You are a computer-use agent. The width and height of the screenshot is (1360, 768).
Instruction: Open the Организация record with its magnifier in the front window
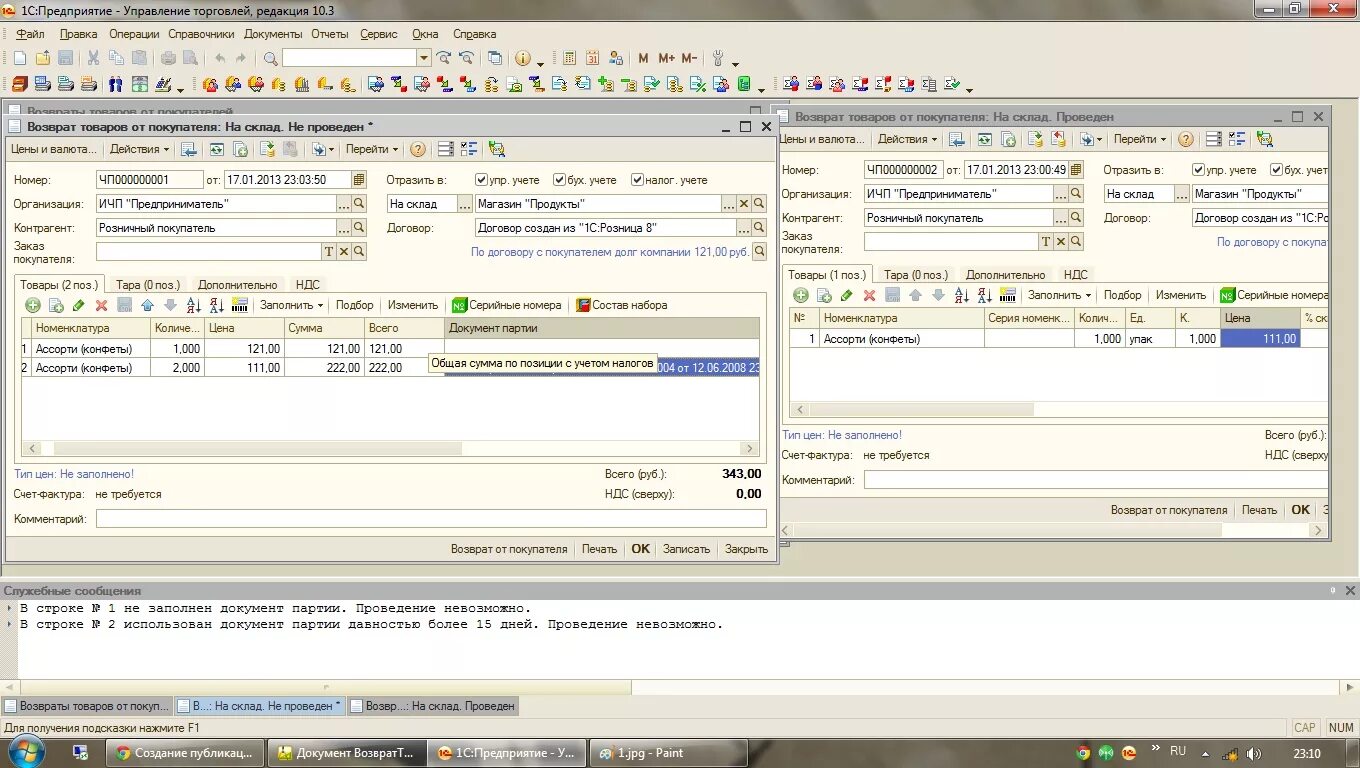[359, 204]
